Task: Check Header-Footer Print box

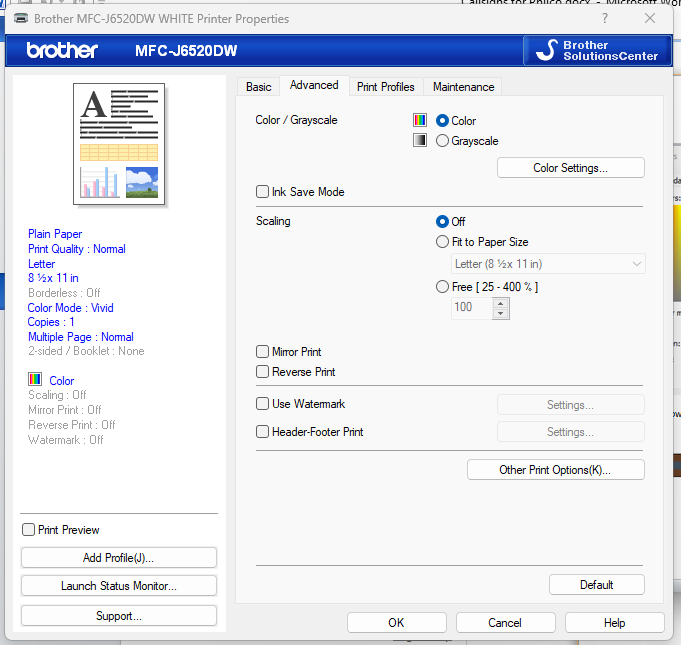Action: [262, 431]
